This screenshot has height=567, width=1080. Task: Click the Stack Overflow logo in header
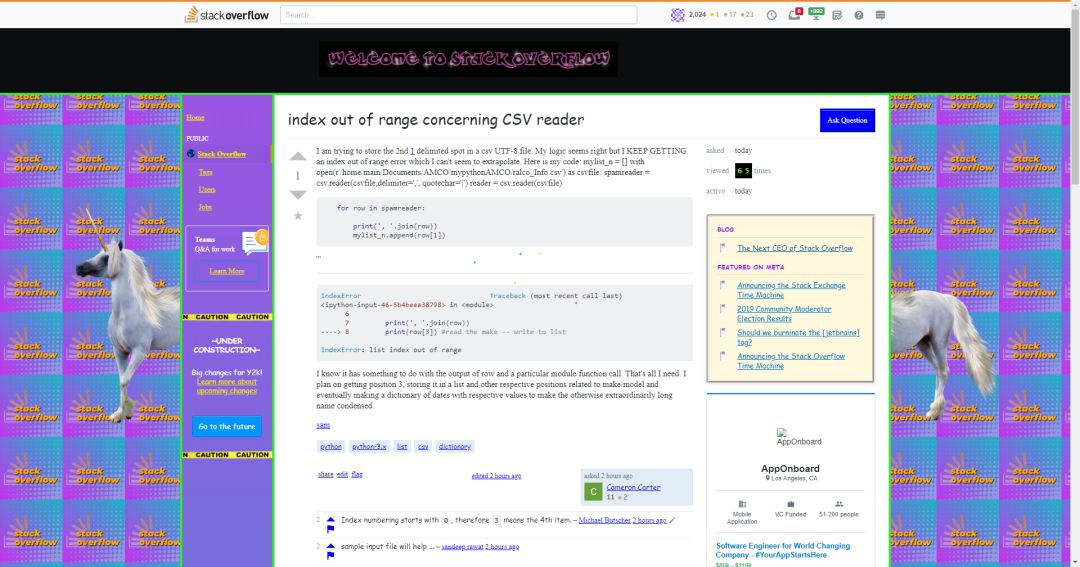(227, 14)
